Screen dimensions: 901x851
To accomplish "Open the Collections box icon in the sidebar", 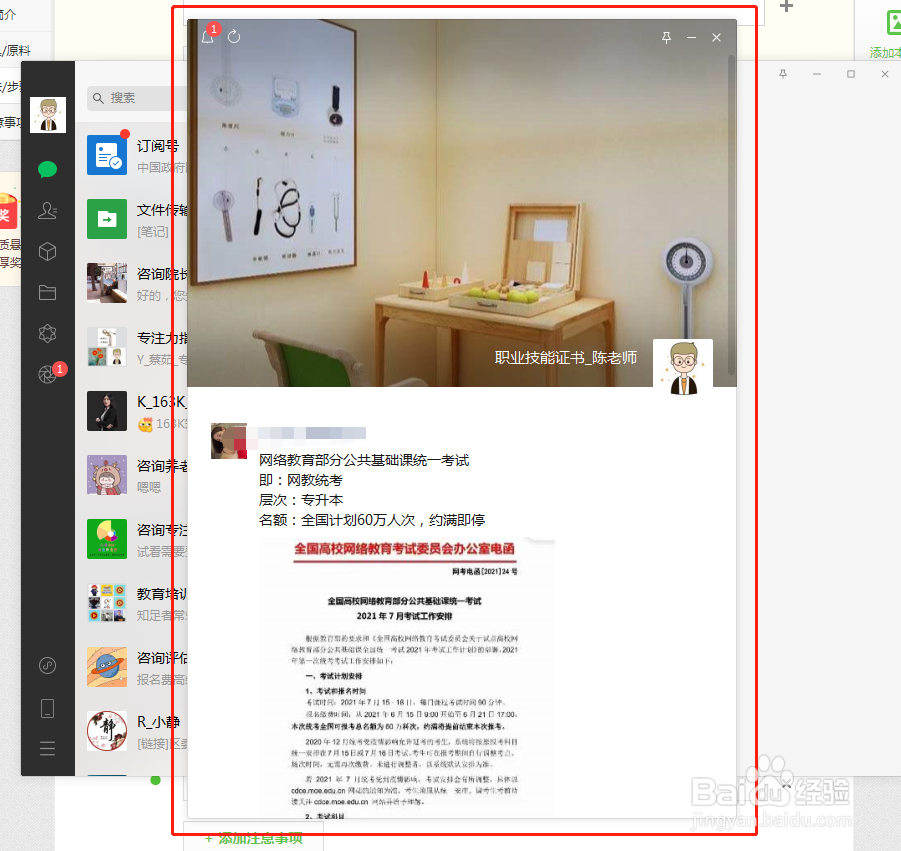I will (47, 251).
